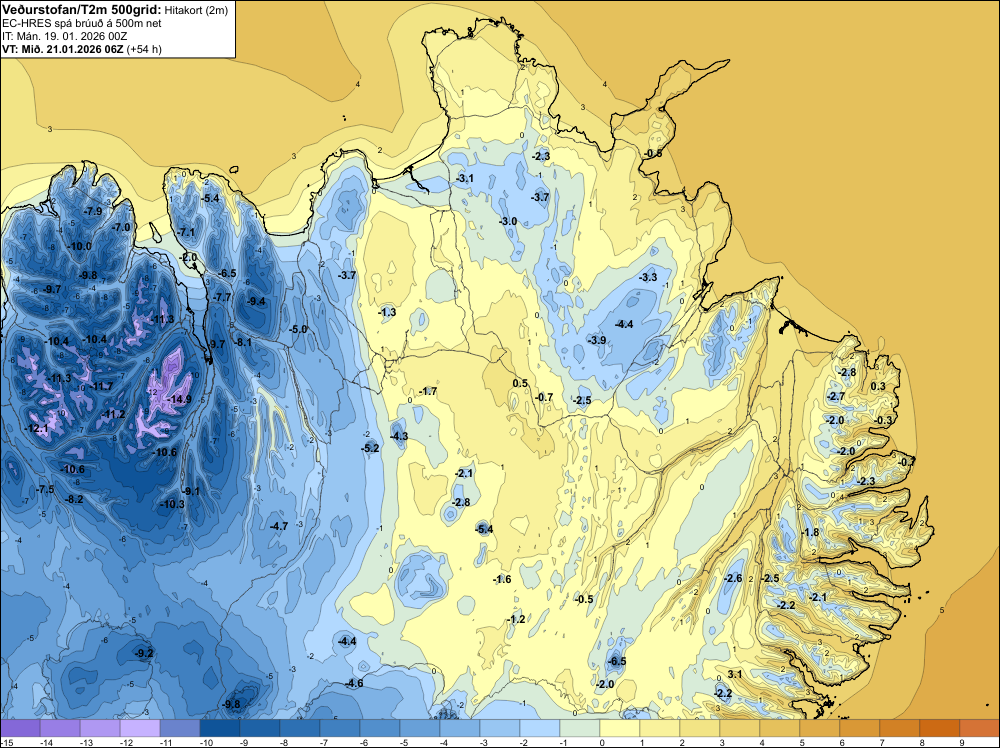Click the -7.7 temperature label
The image size is (1000, 748).
click(221, 297)
